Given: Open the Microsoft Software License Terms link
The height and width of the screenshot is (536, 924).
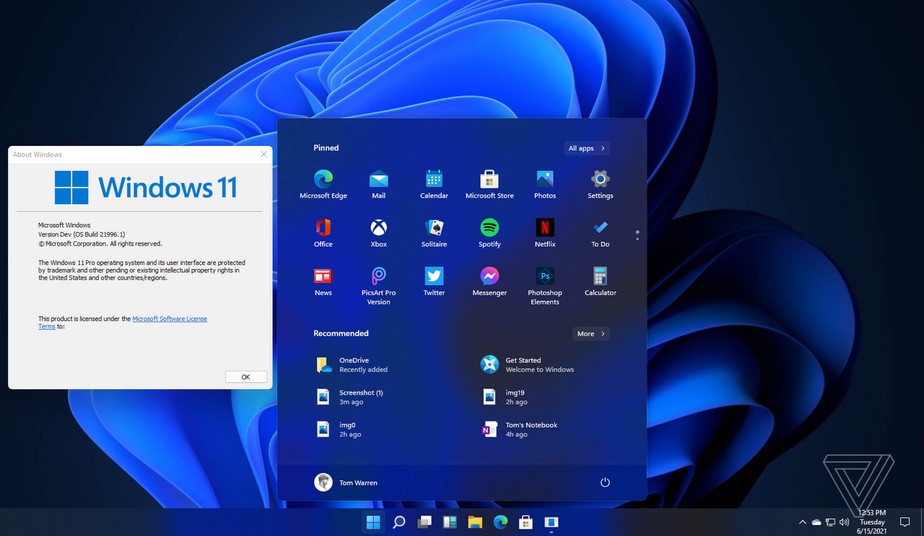Looking at the screenshot, I should (169, 319).
